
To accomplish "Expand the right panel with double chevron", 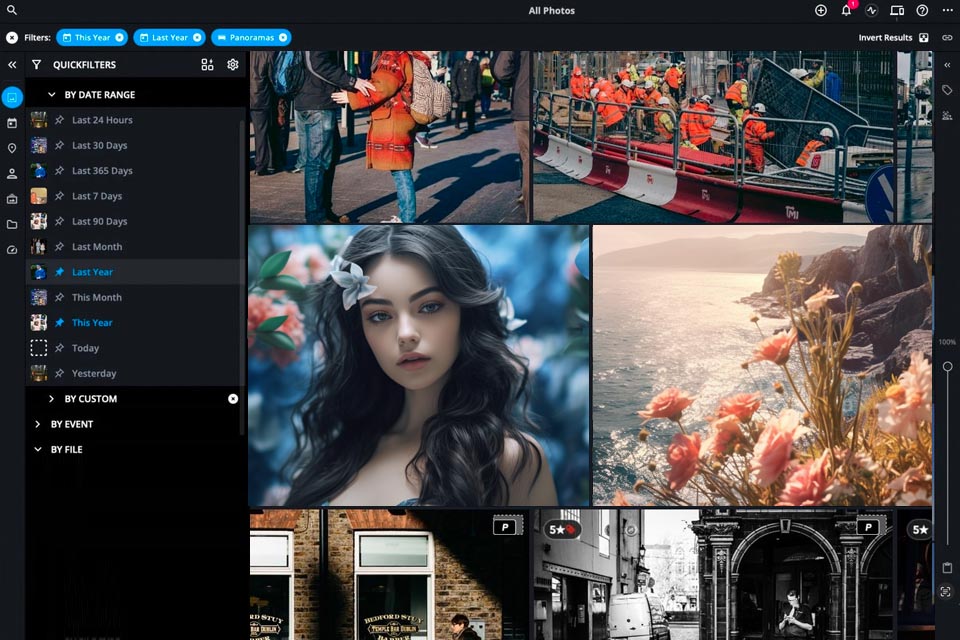I will pos(947,64).
